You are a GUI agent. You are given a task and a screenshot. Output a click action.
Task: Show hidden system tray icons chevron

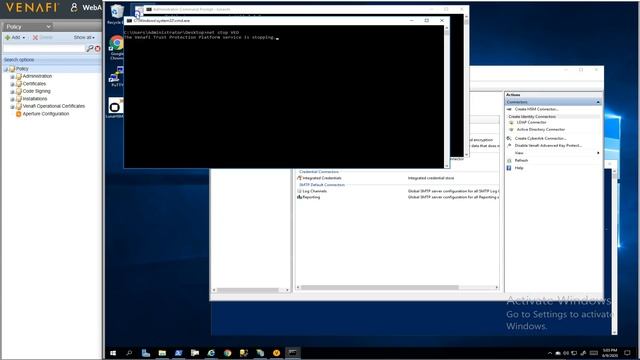(550, 353)
